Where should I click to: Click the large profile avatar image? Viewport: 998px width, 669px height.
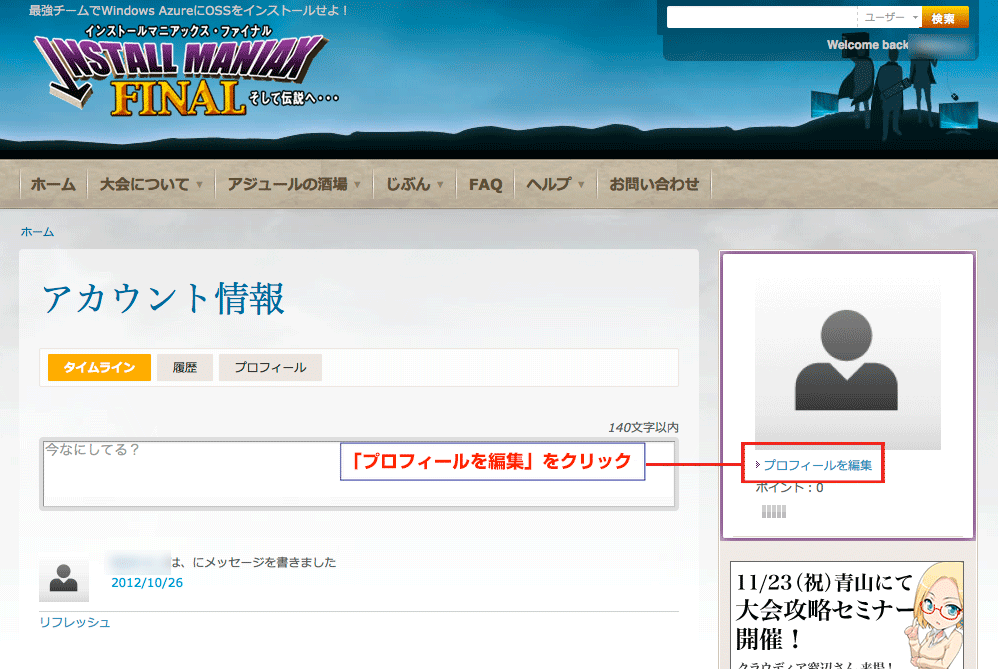tap(847, 363)
